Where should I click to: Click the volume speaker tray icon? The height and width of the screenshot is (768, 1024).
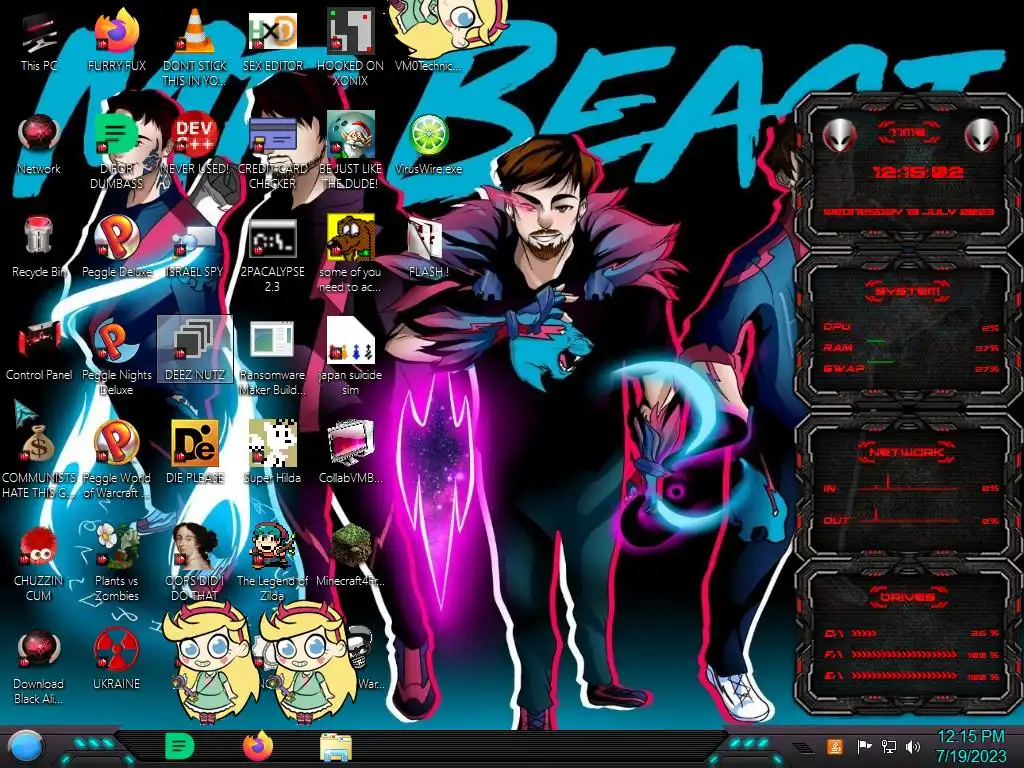tap(913, 746)
